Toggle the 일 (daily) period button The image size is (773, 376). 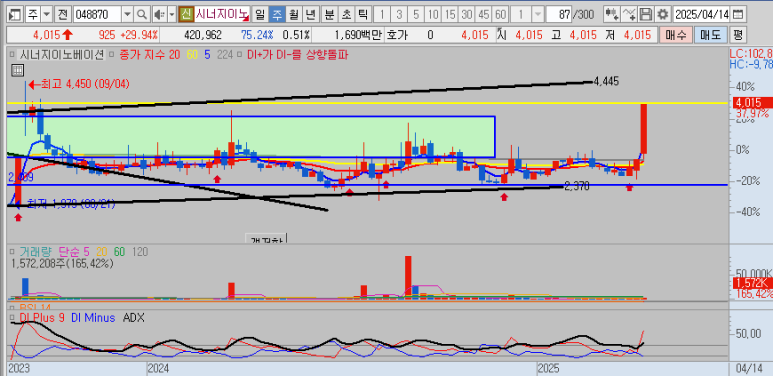(x=260, y=14)
